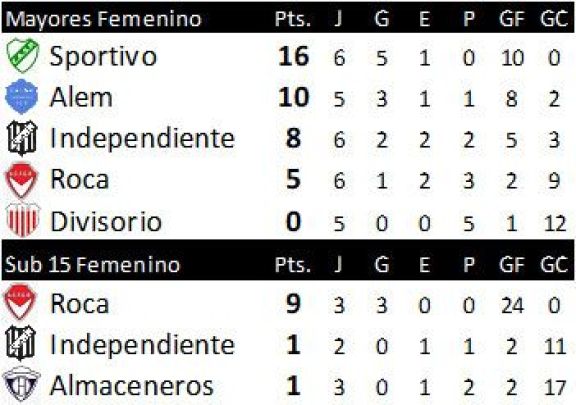Click Roca's 24 goals-for value
This screenshot has width=576, height=405.
pyautogui.click(x=512, y=305)
